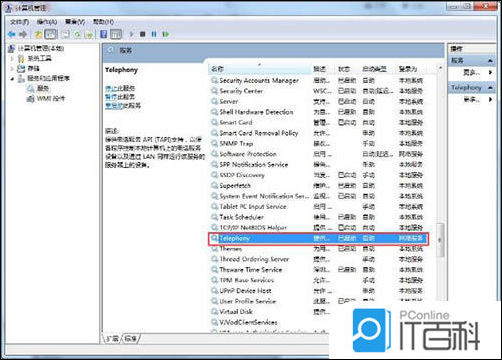Select System Event Notification Service row
502x360 pixels.
pyautogui.click(x=318, y=196)
